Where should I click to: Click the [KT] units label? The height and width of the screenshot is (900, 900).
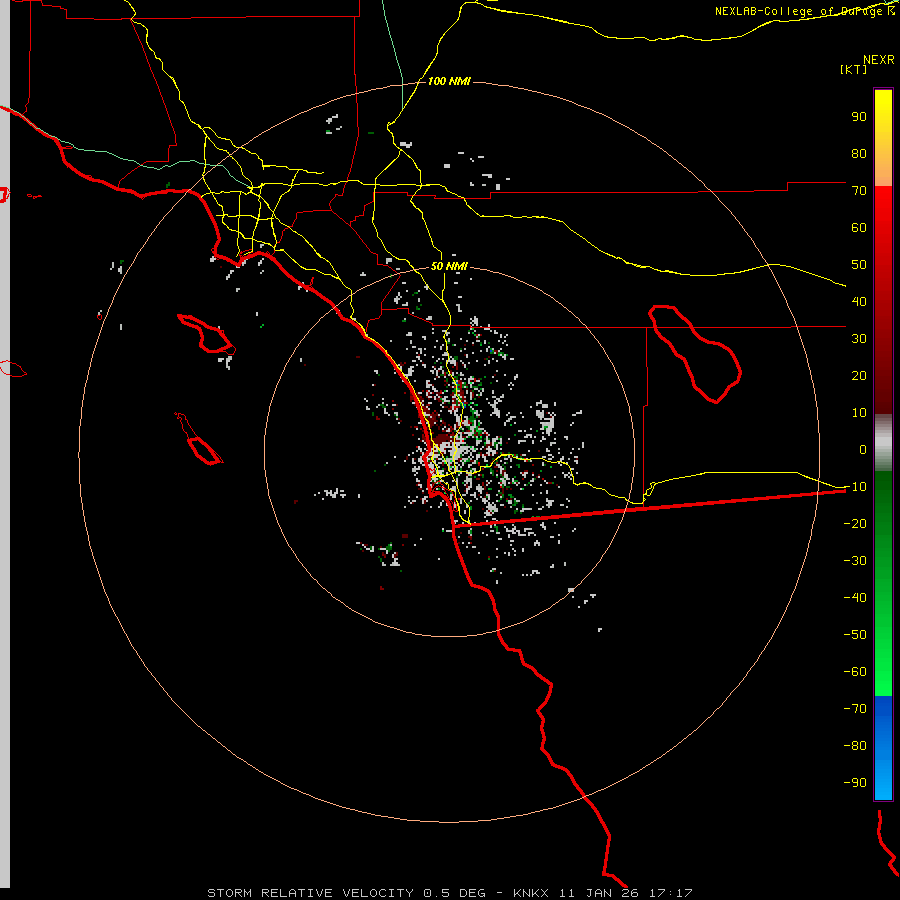[853, 69]
